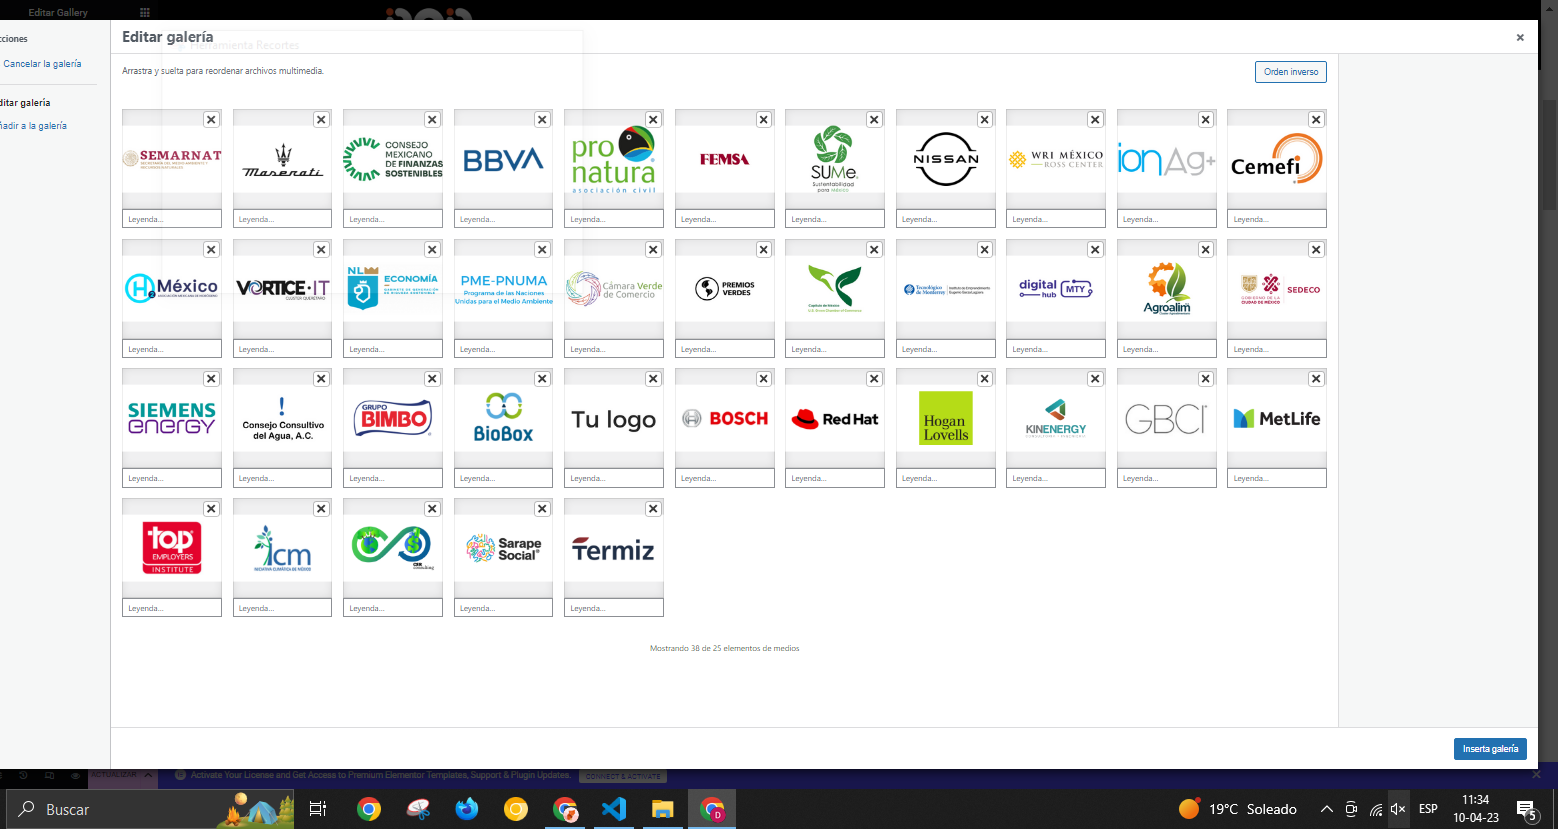This screenshot has height=829, width=1558.
Task: Click the Cancelar la galería link
Action: pyautogui.click(x=43, y=64)
